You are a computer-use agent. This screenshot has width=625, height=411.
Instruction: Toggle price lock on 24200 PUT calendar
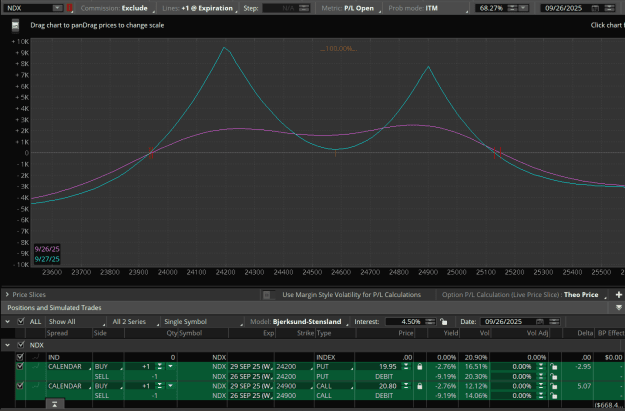pos(419,366)
